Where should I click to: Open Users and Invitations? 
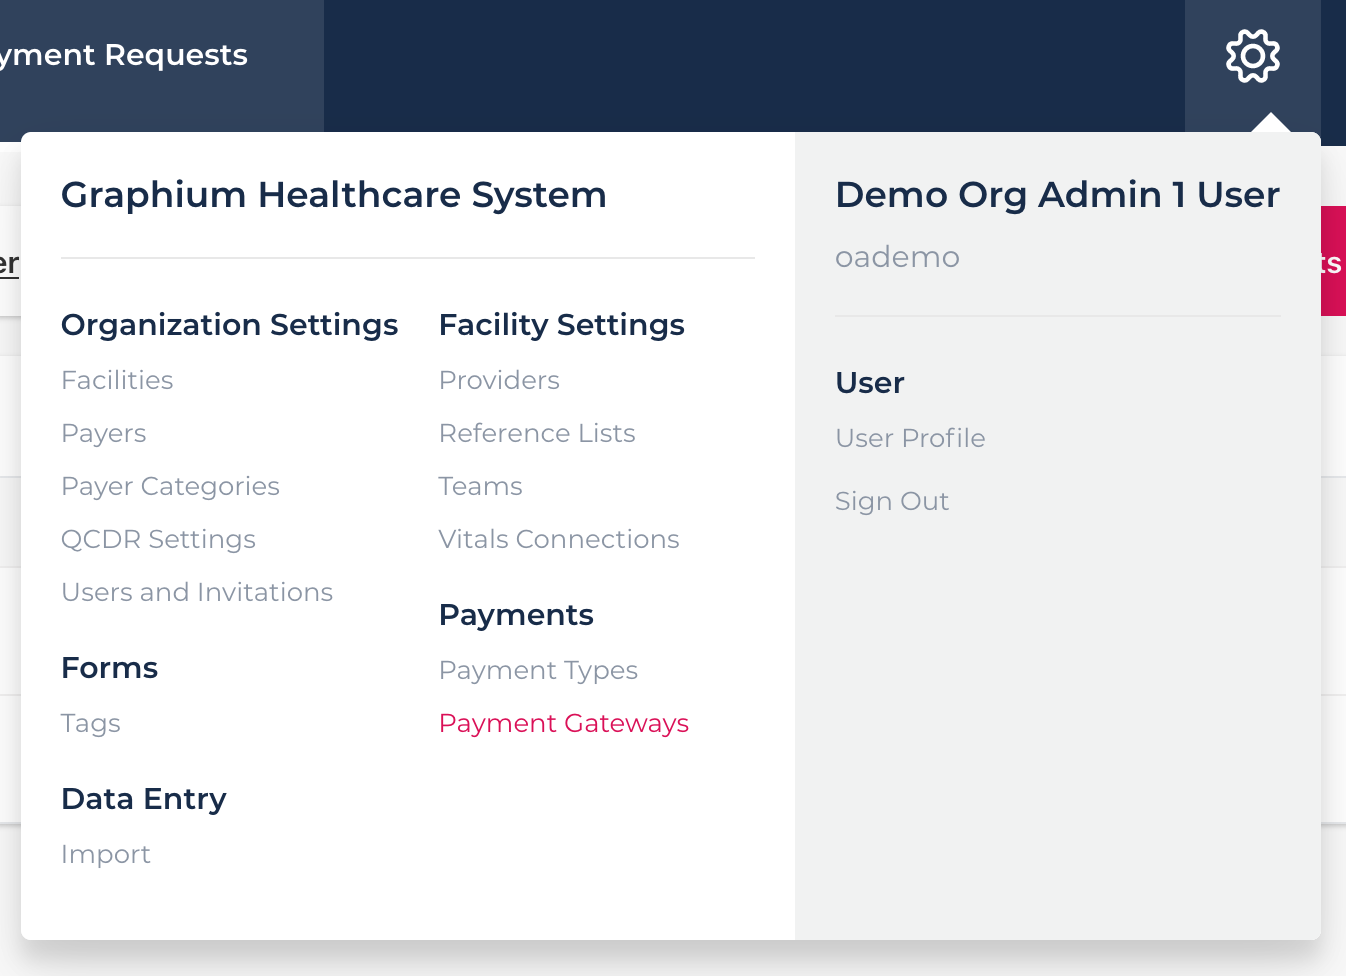tap(197, 592)
